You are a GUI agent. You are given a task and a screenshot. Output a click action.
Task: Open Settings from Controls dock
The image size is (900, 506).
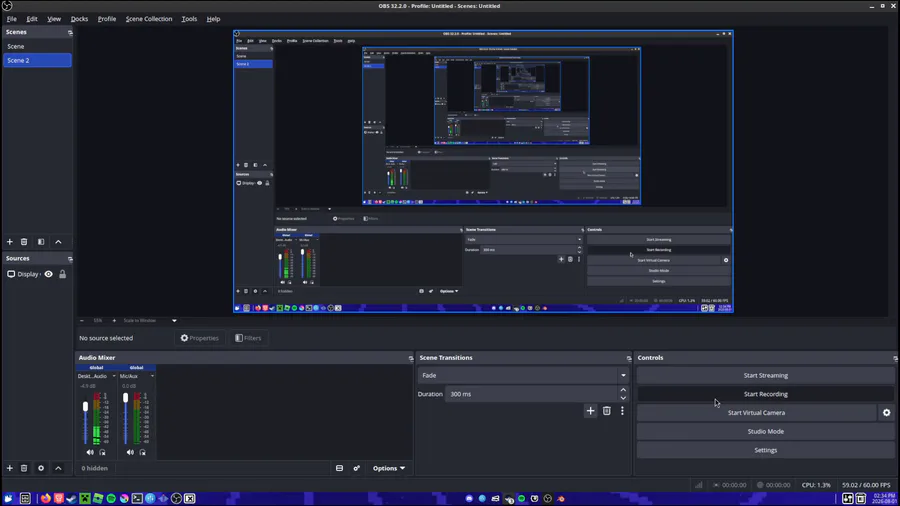[766, 450]
